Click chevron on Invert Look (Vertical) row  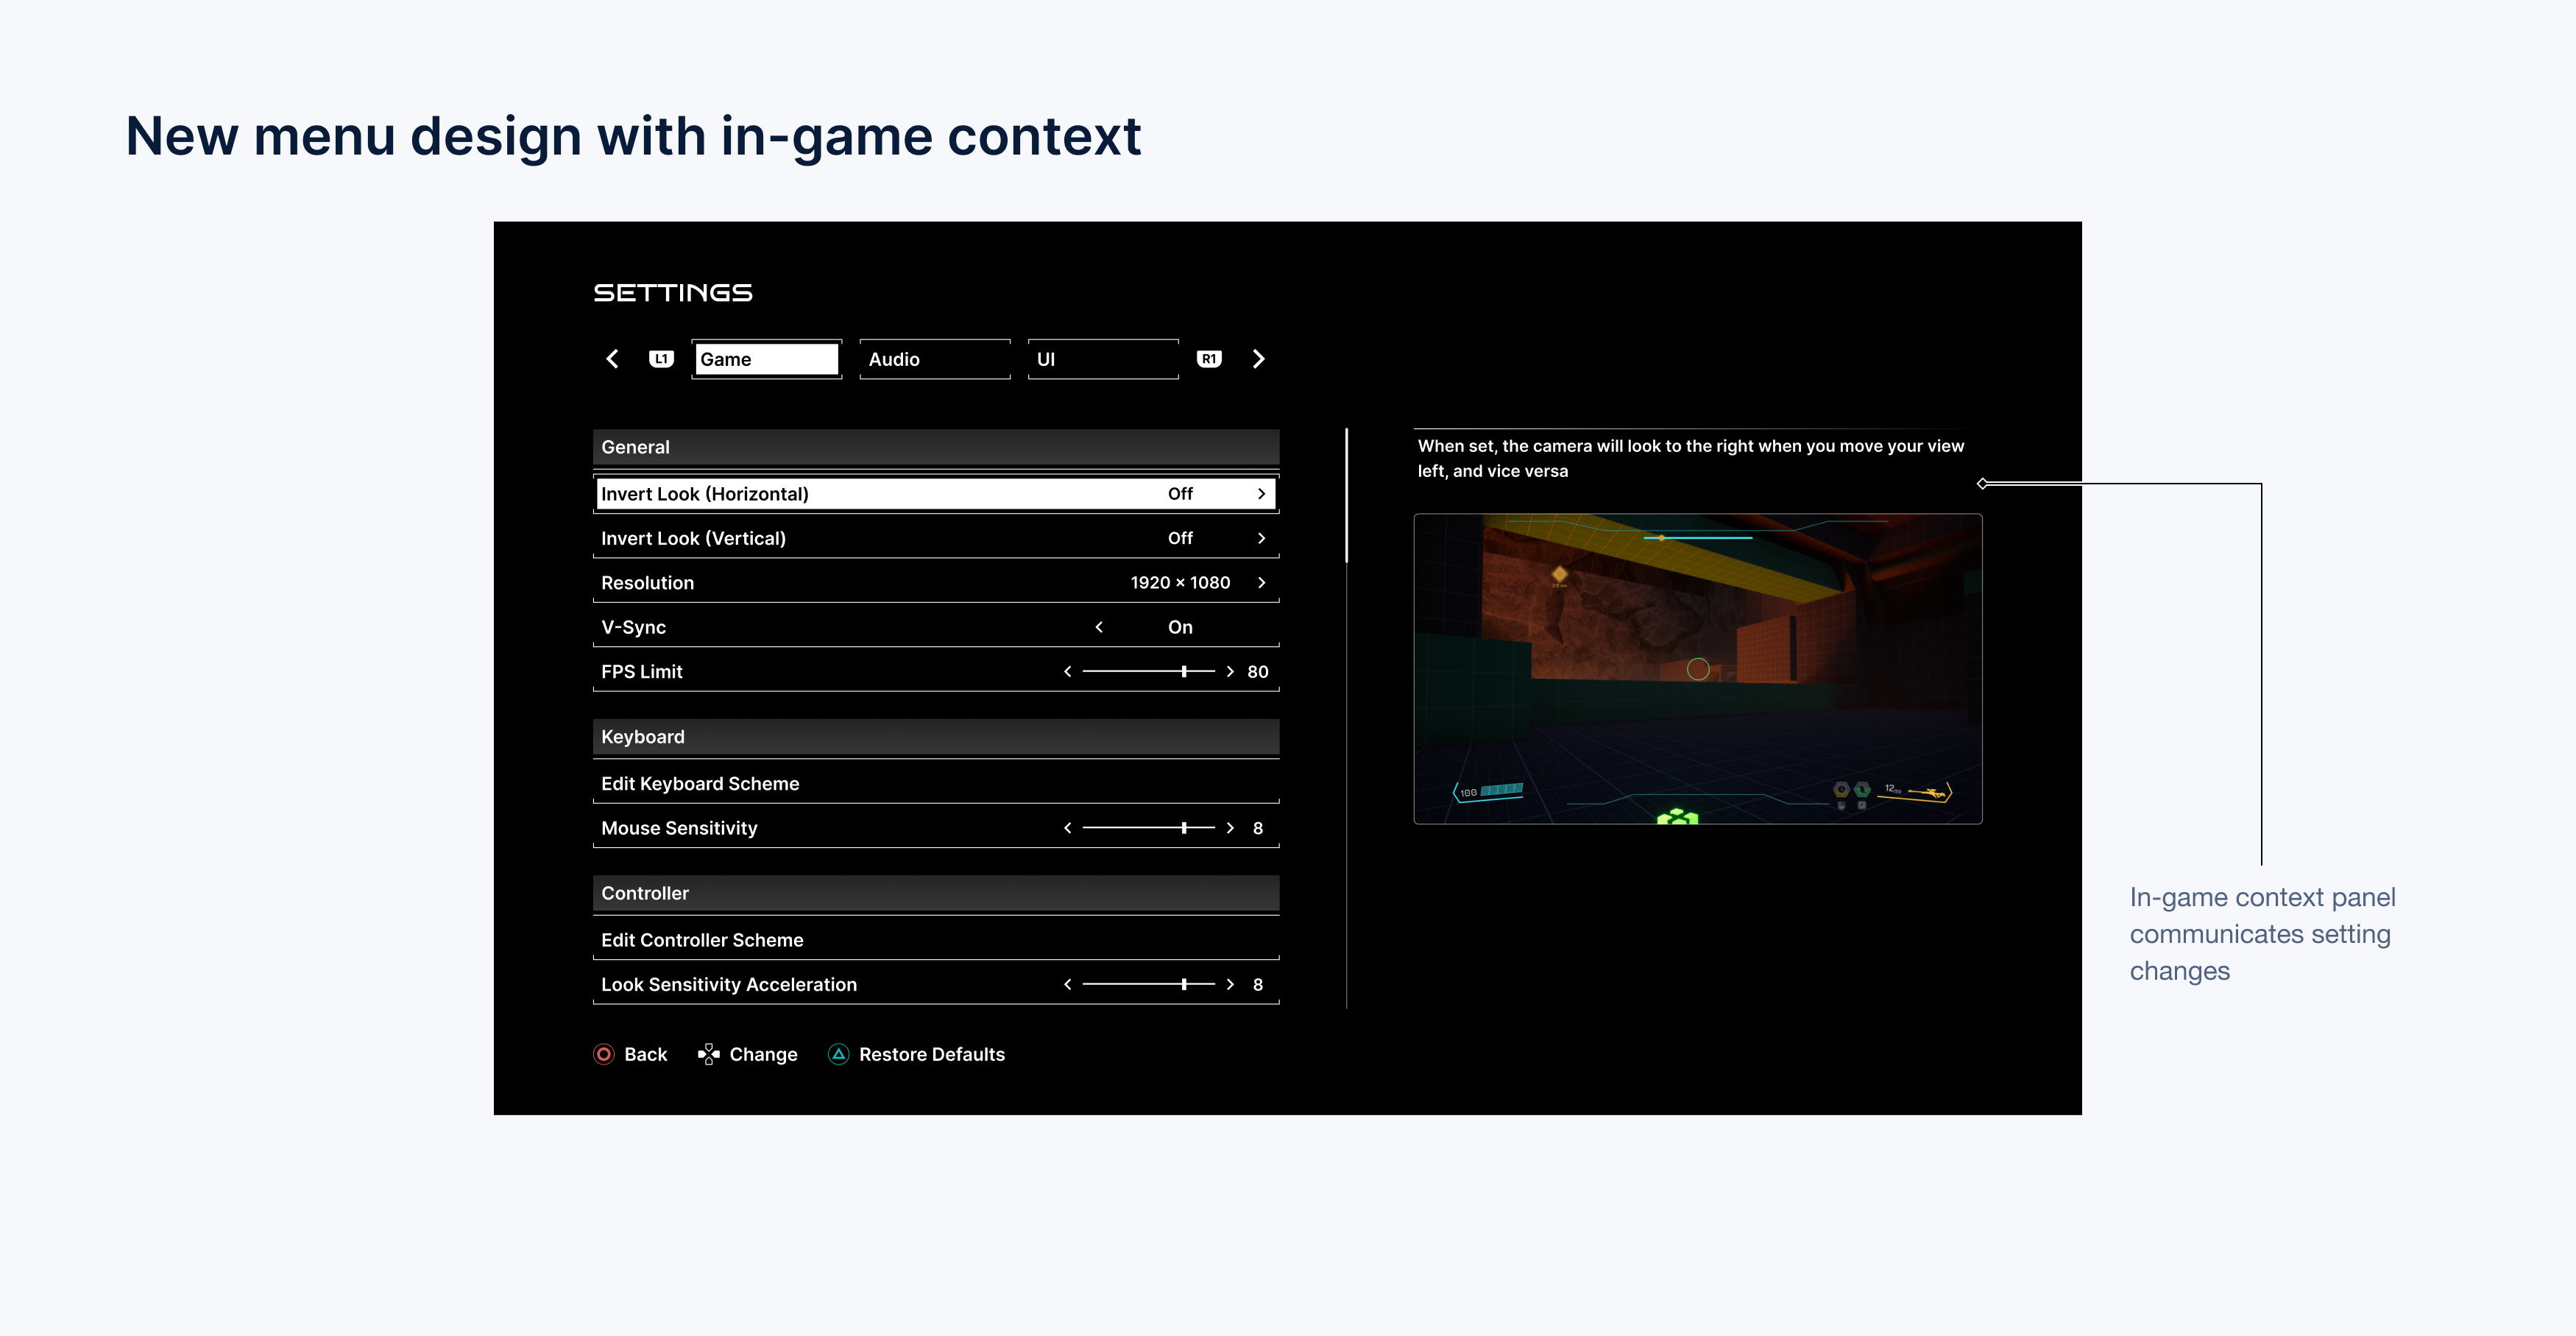pyautogui.click(x=1261, y=538)
